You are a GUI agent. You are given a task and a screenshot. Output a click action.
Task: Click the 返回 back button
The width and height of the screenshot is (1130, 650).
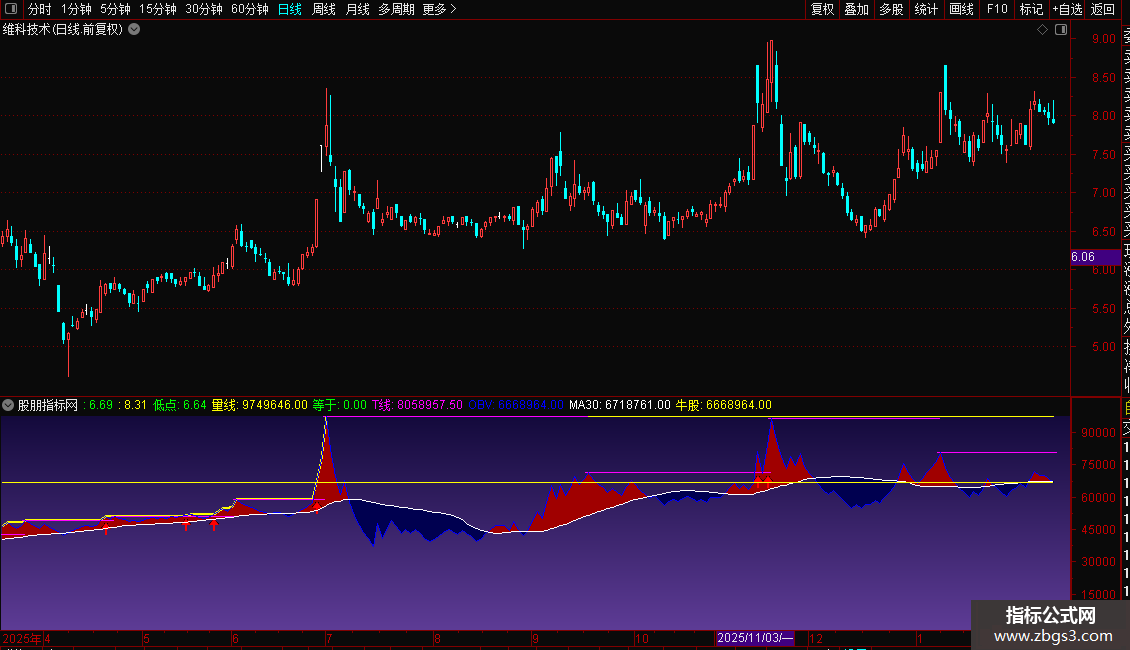click(x=1103, y=9)
